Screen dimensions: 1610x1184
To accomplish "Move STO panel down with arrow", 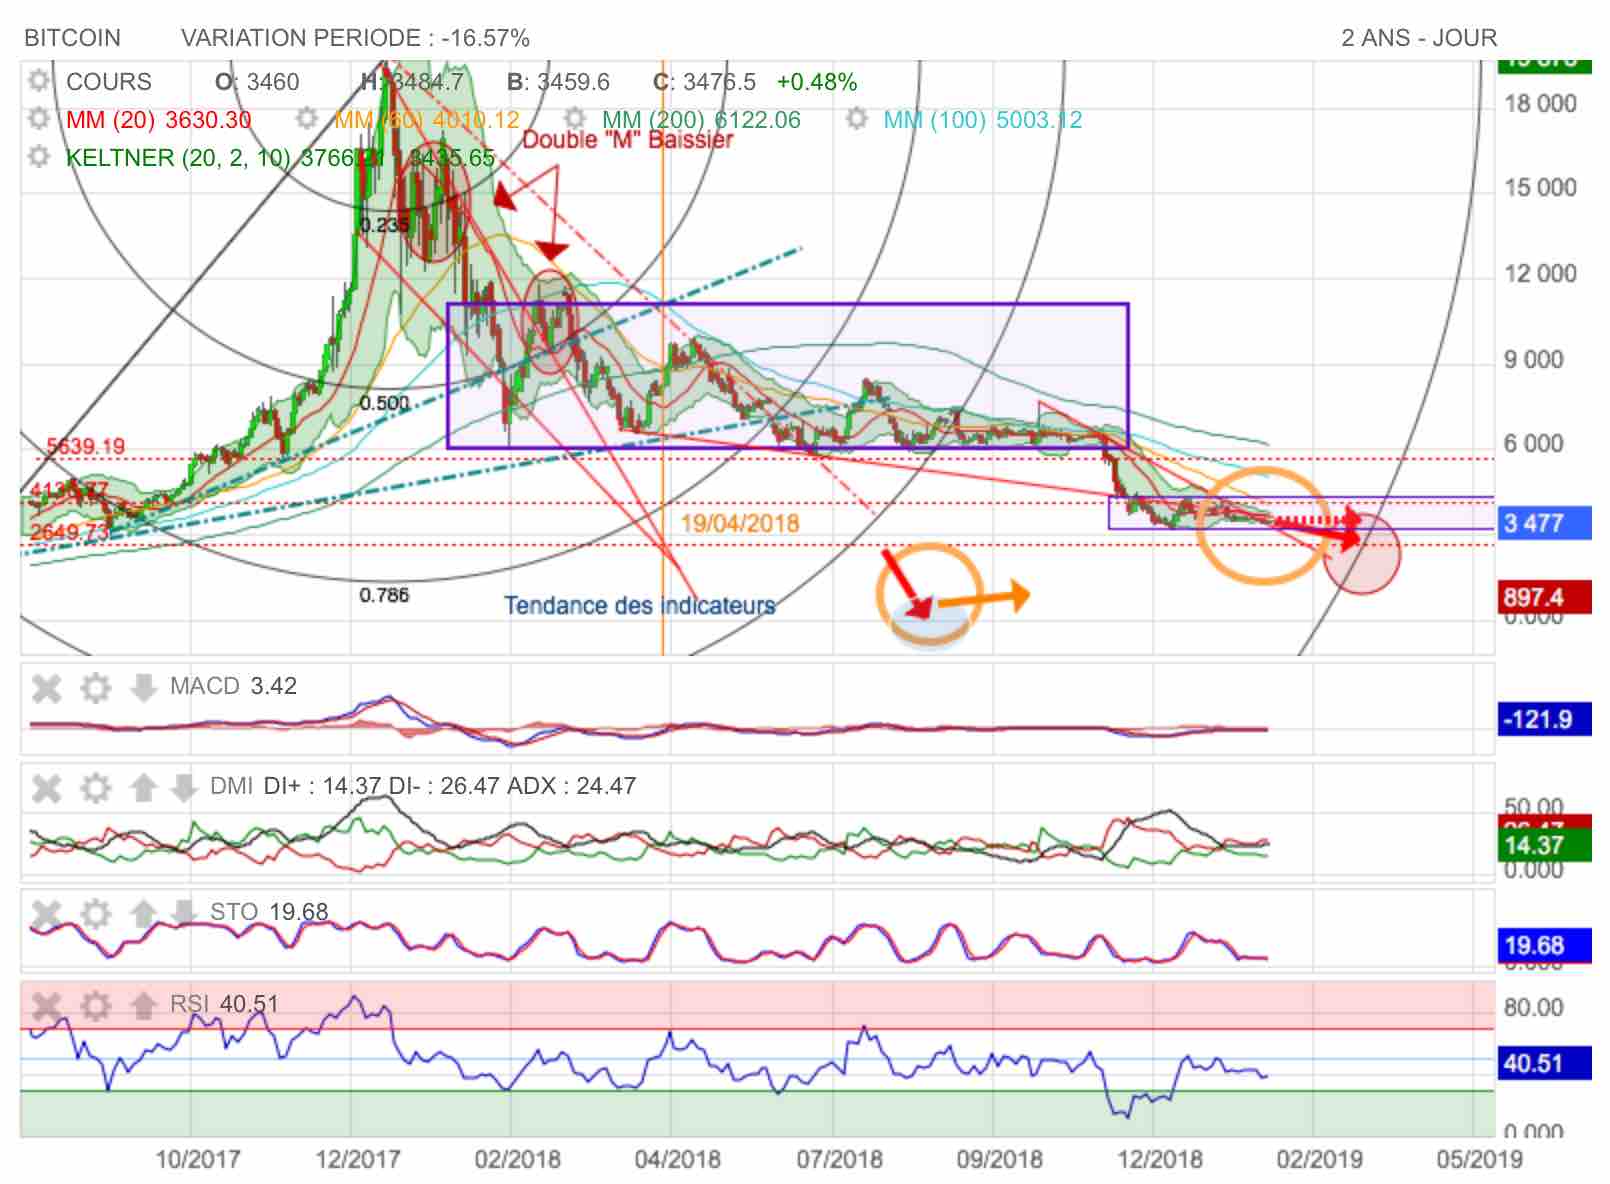I will (183, 913).
